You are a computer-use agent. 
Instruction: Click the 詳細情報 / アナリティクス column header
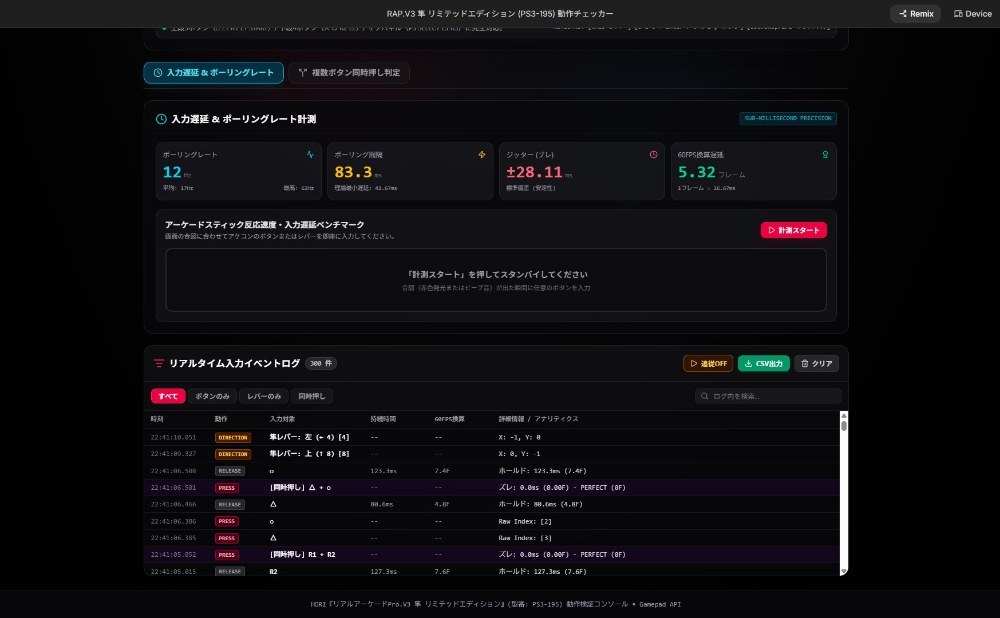(538, 419)
